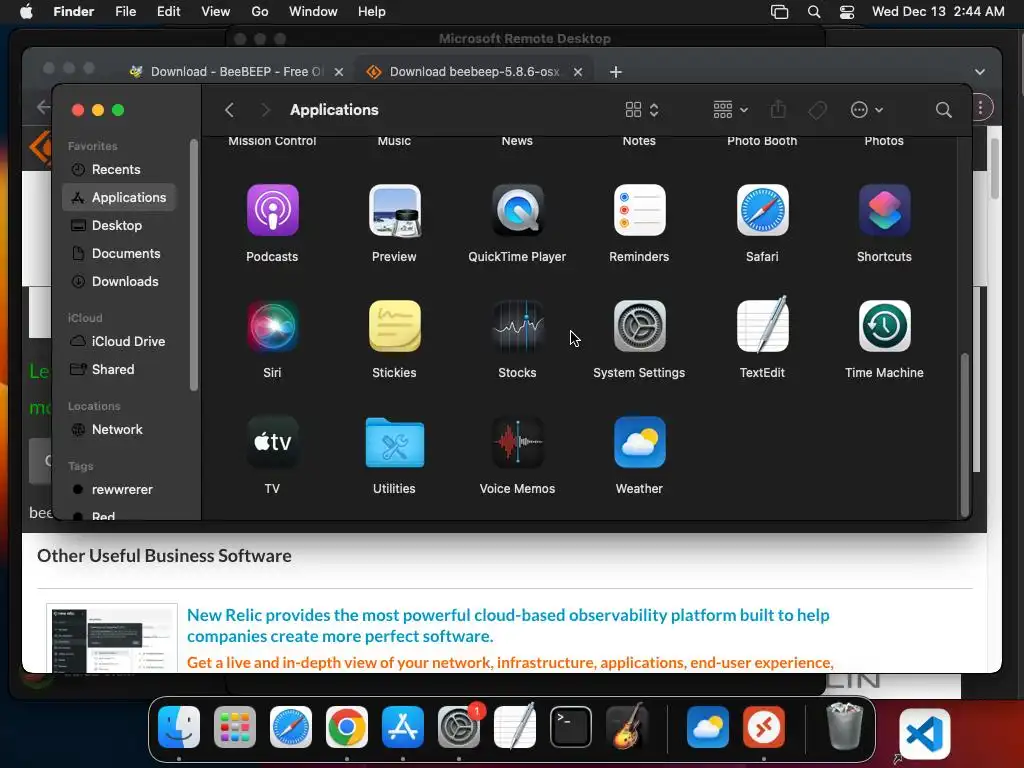
Task: Click the New Relic ad thumbnail image
Action: tap(112, 638)
